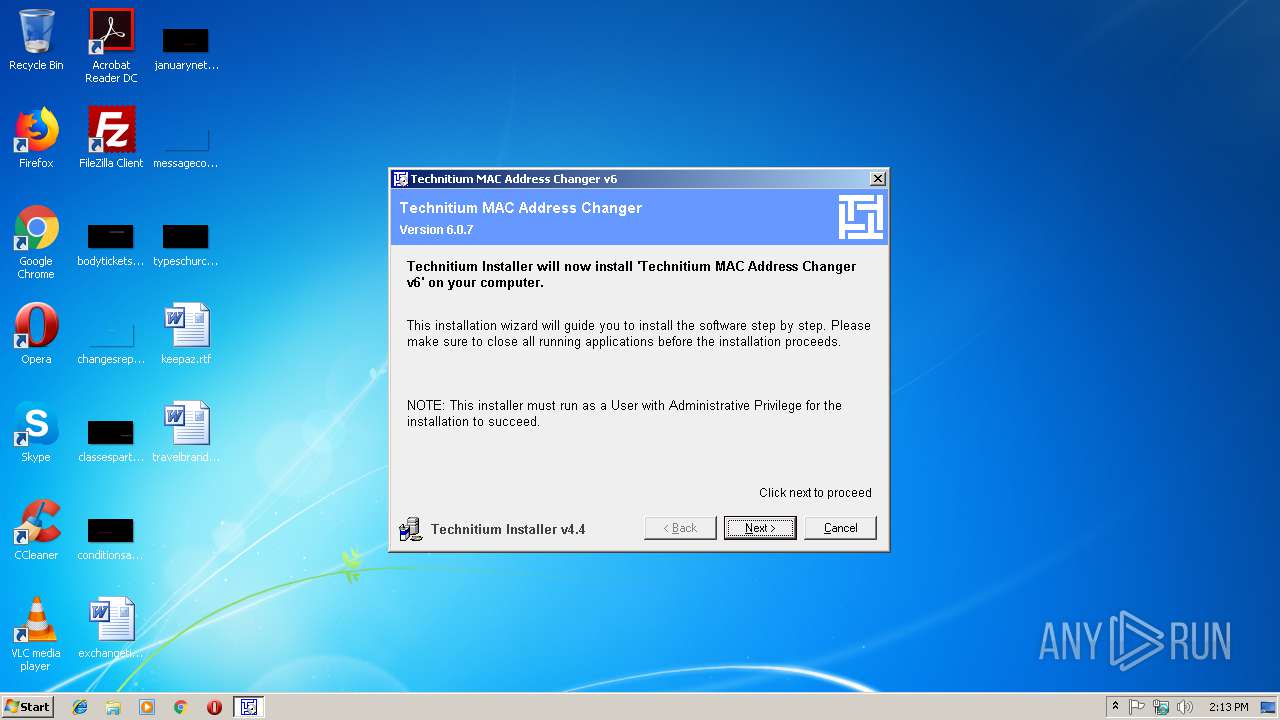Select the classespart desktop file
This screenshot has width=1280, height=720.
111,441
